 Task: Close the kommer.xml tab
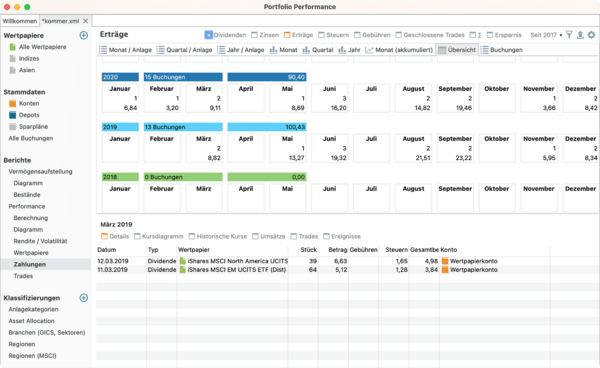pyautogui.click(x=86, y=21)
